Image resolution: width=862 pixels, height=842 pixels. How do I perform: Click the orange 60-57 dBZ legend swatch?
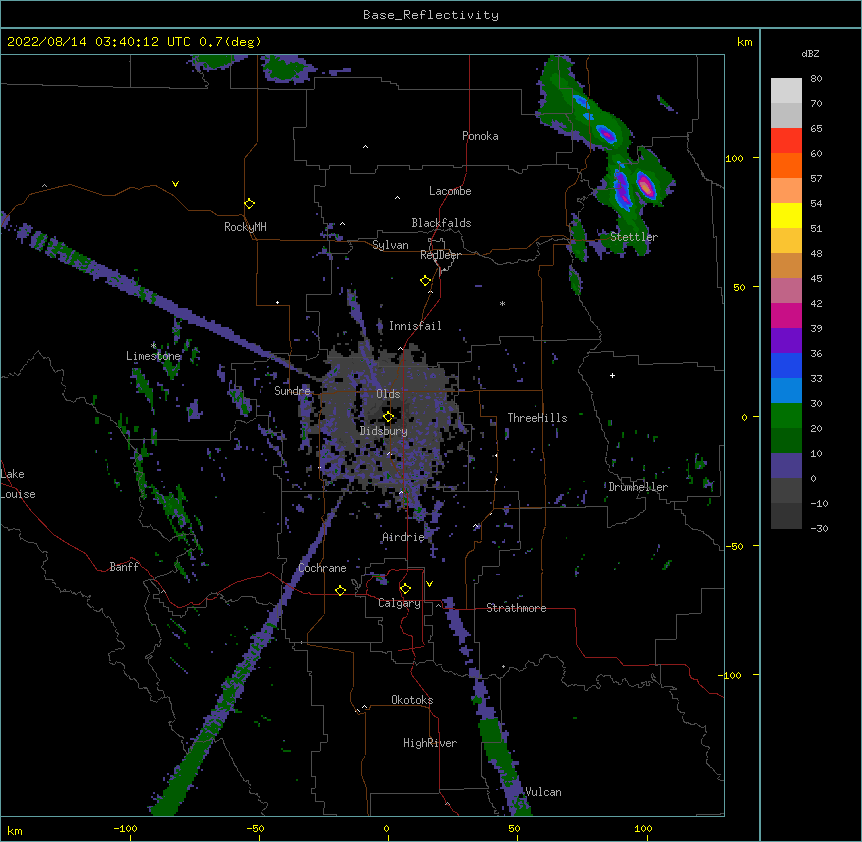pos(786,165)
